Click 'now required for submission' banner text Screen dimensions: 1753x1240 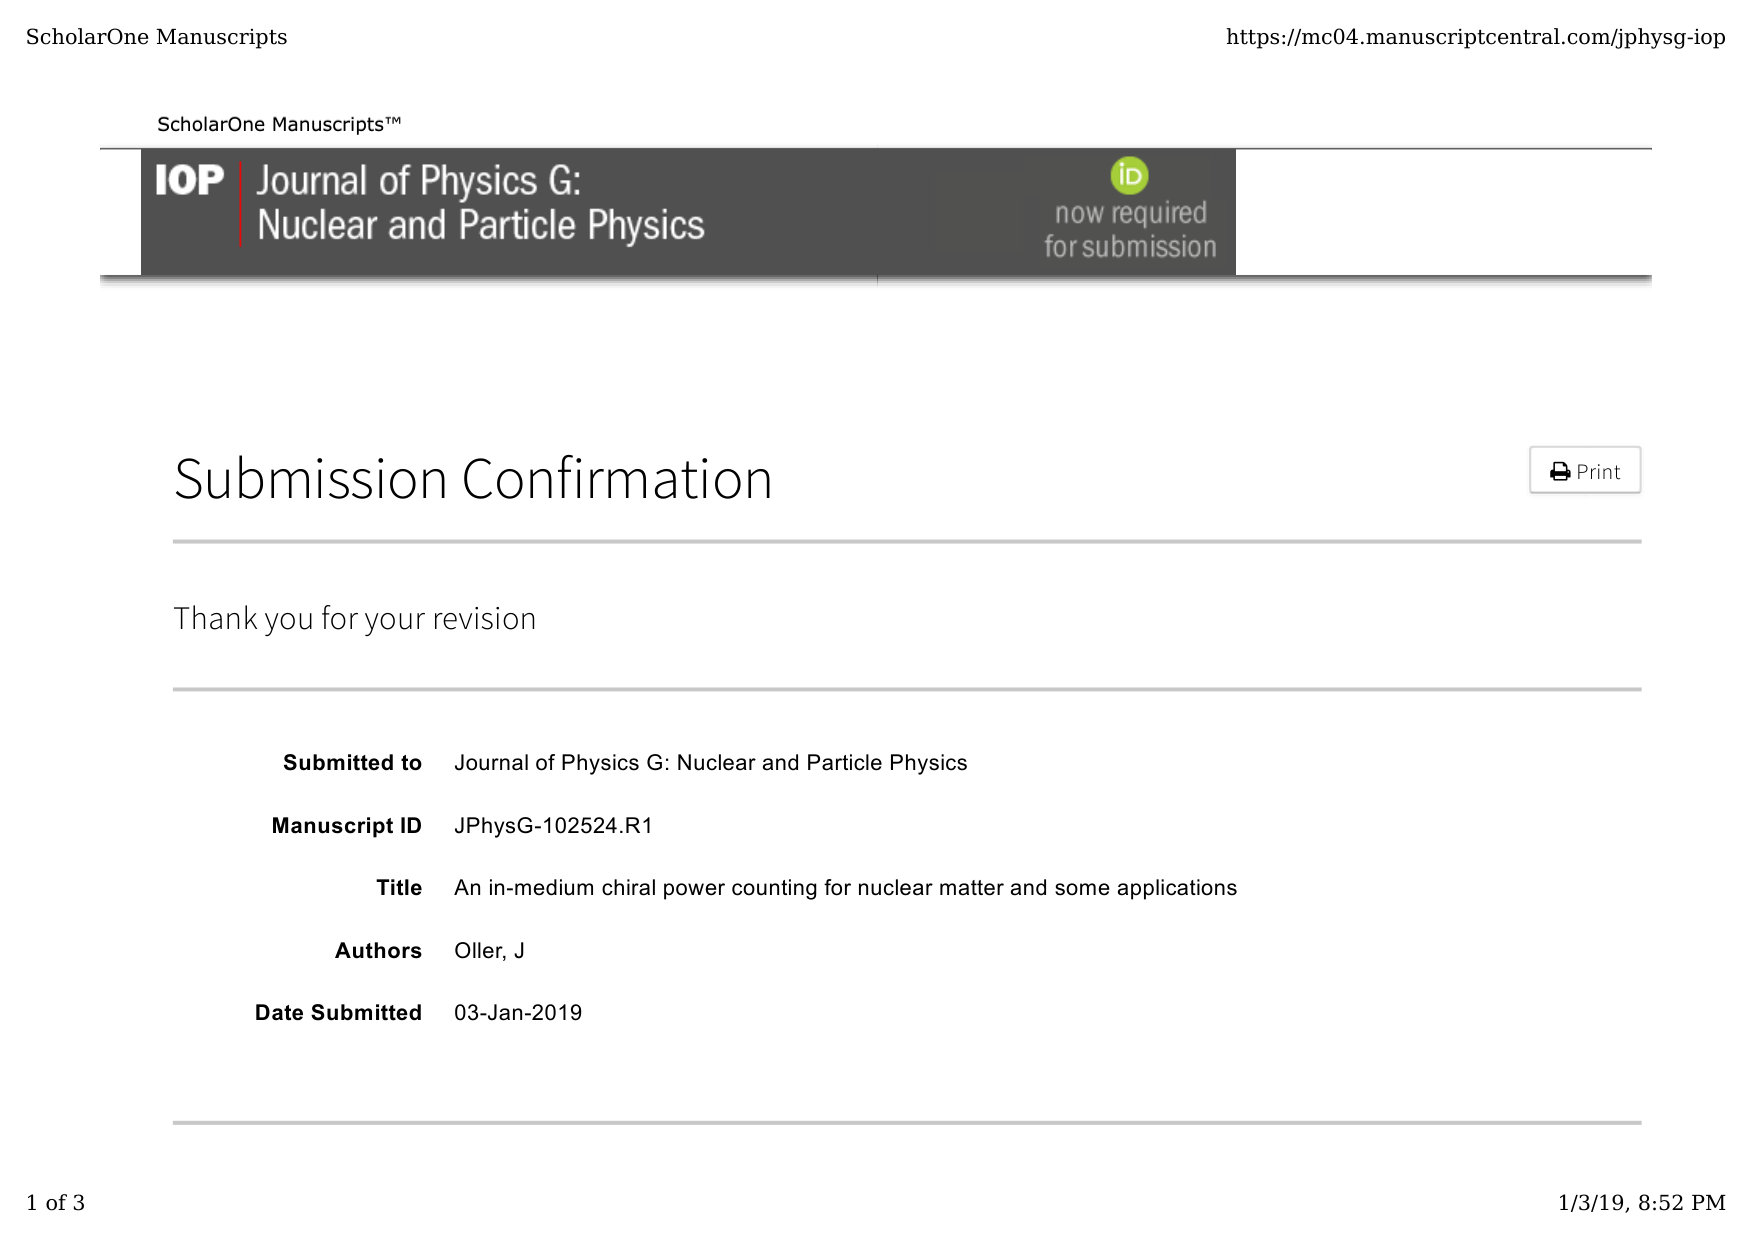(1130, 230)
